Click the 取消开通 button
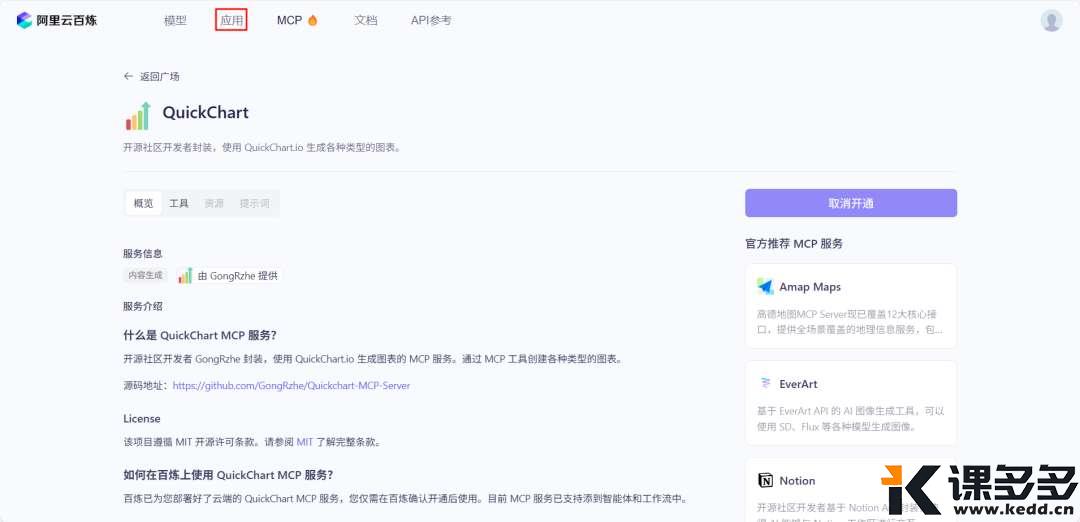Image resolution: width=1080 pixels, height=522 pixels. (851, 203)
